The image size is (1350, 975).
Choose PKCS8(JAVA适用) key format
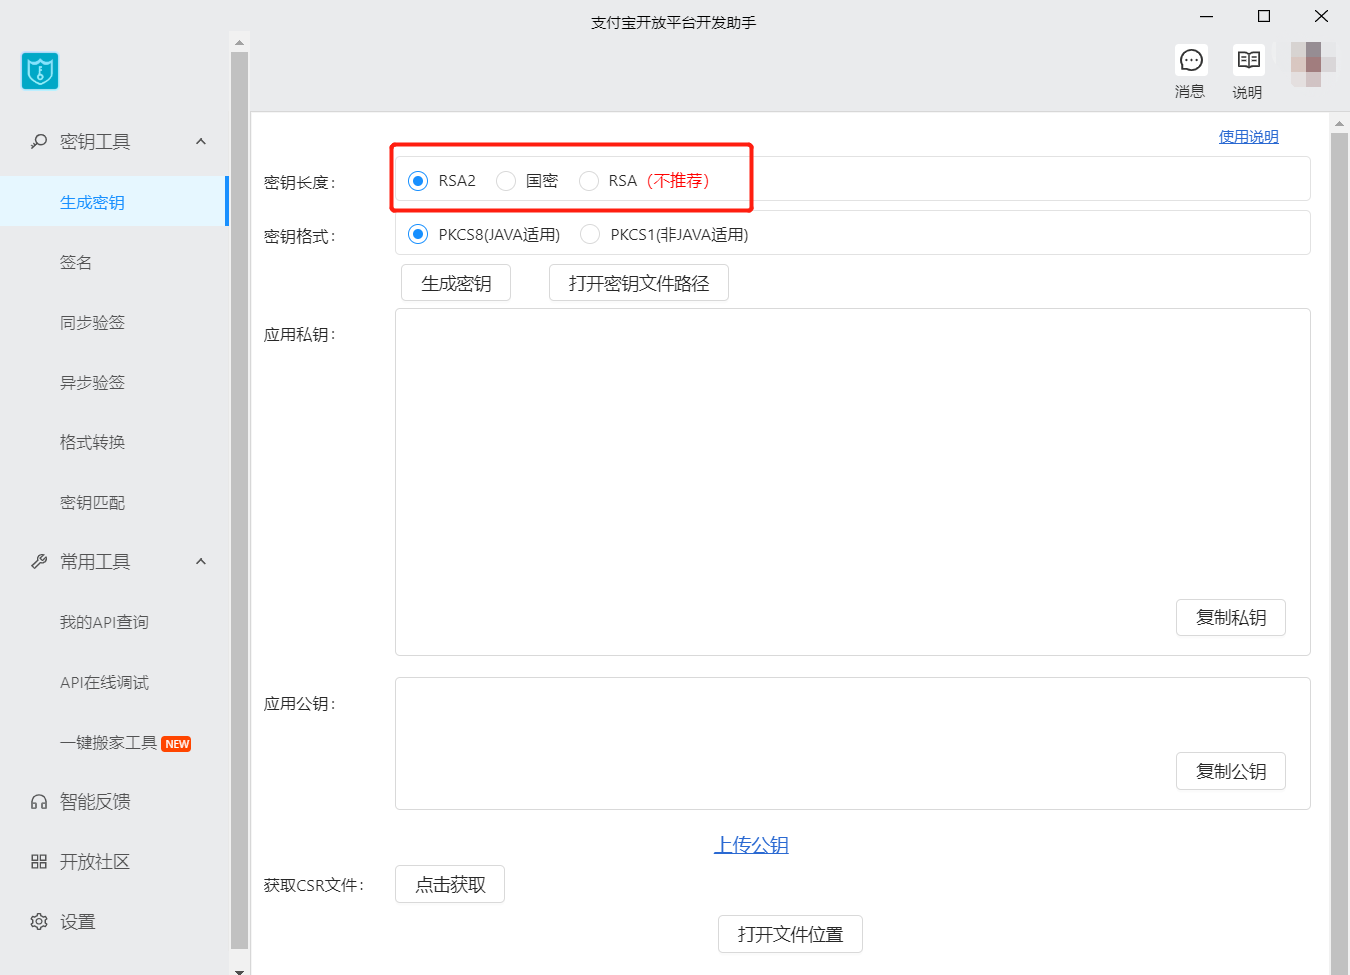pos(418,234)
